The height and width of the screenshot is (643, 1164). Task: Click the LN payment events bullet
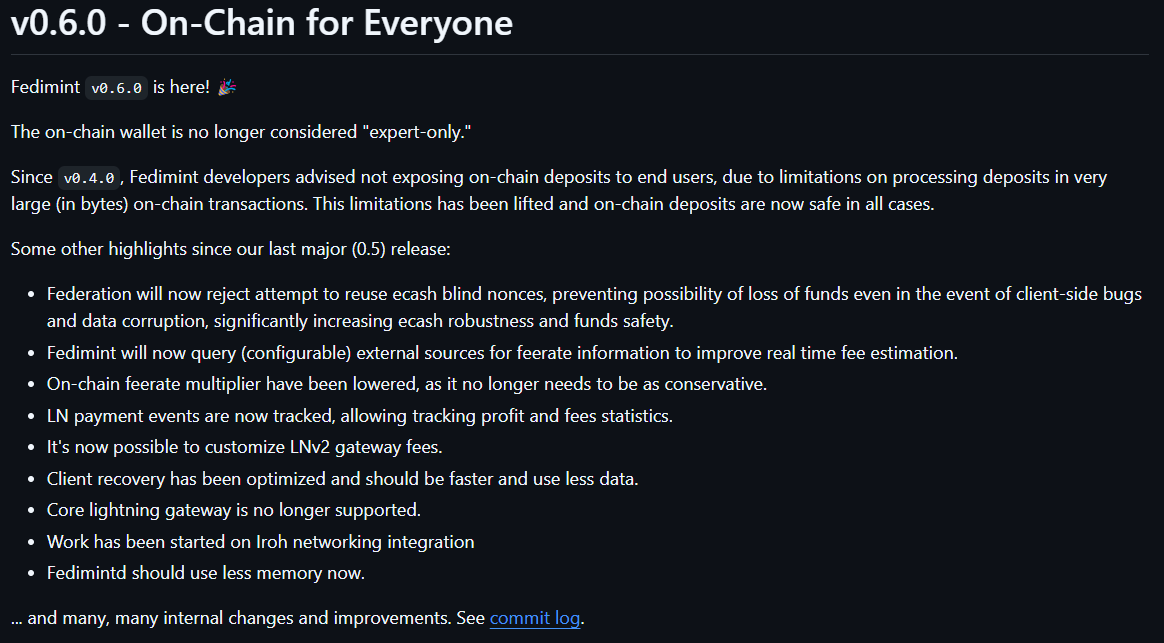(359, 416)
